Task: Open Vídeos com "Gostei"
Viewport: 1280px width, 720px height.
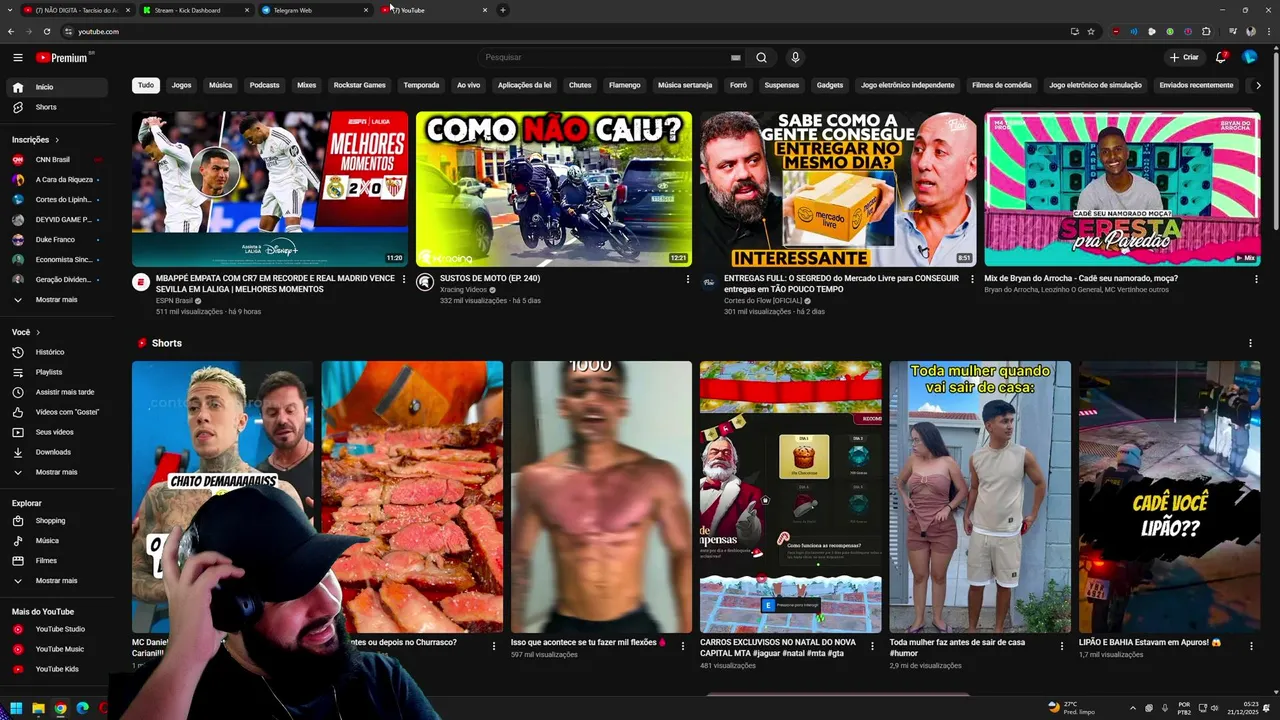Action: pyautogui.click(x=59, y=412)
